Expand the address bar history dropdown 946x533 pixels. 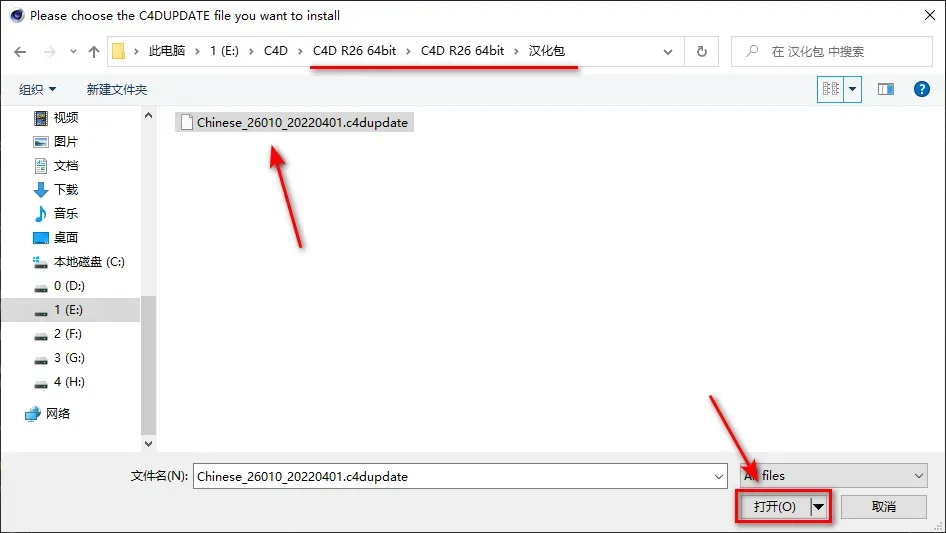click(x=668, y=52)
